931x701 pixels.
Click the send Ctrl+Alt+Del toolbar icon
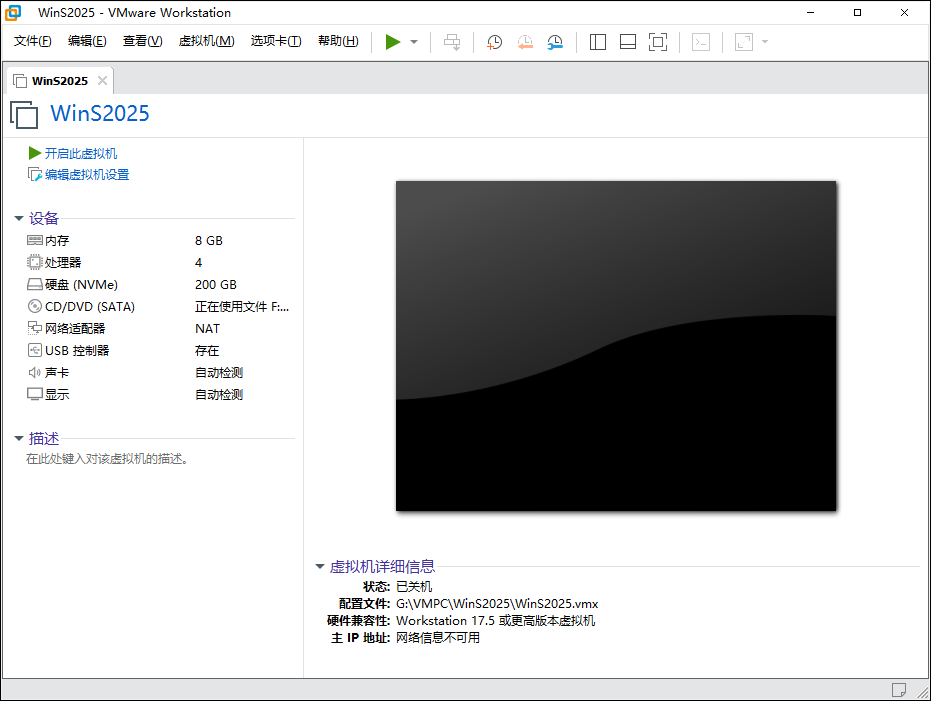[x=452, y=42]
